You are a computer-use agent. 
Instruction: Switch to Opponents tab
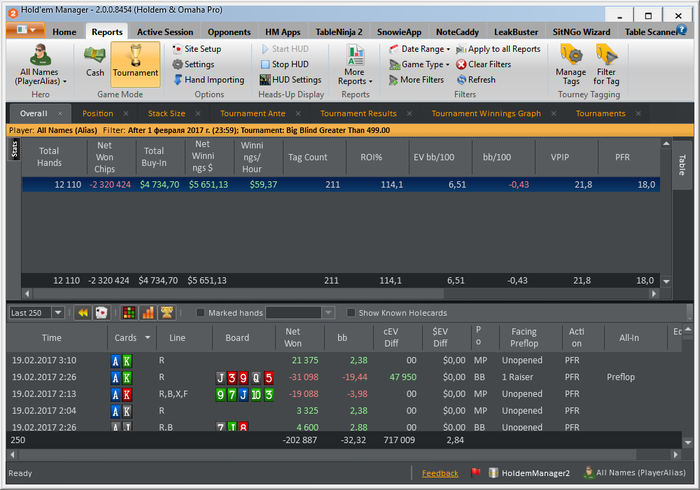pyautogui.click(x=229, y=32)
